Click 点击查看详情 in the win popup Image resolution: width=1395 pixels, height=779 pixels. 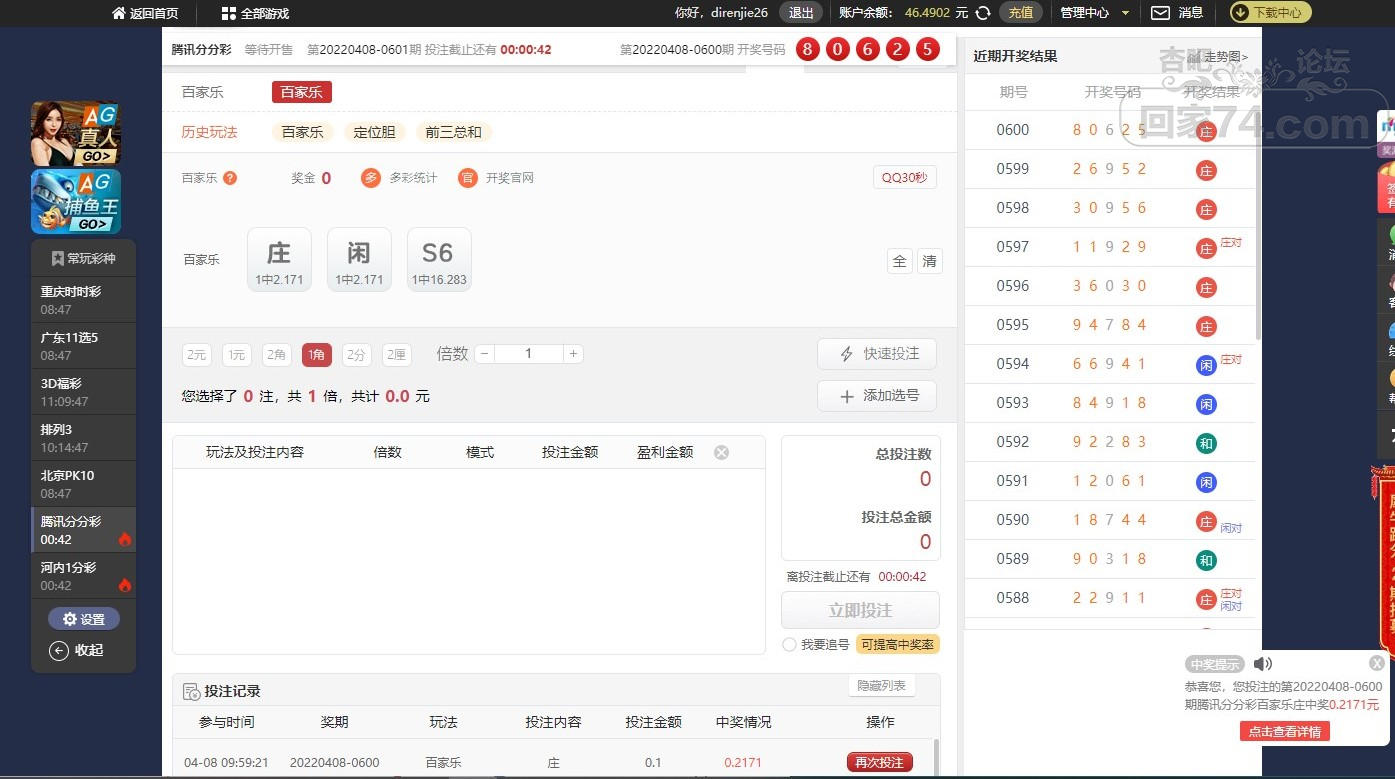coord(1284,731)
